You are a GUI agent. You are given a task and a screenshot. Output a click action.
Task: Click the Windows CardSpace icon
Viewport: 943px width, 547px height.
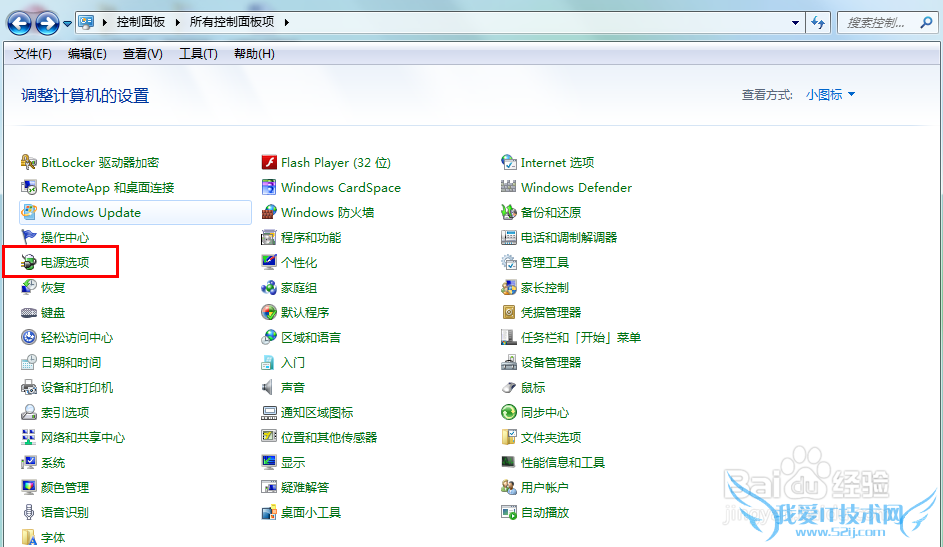point(269,188)
